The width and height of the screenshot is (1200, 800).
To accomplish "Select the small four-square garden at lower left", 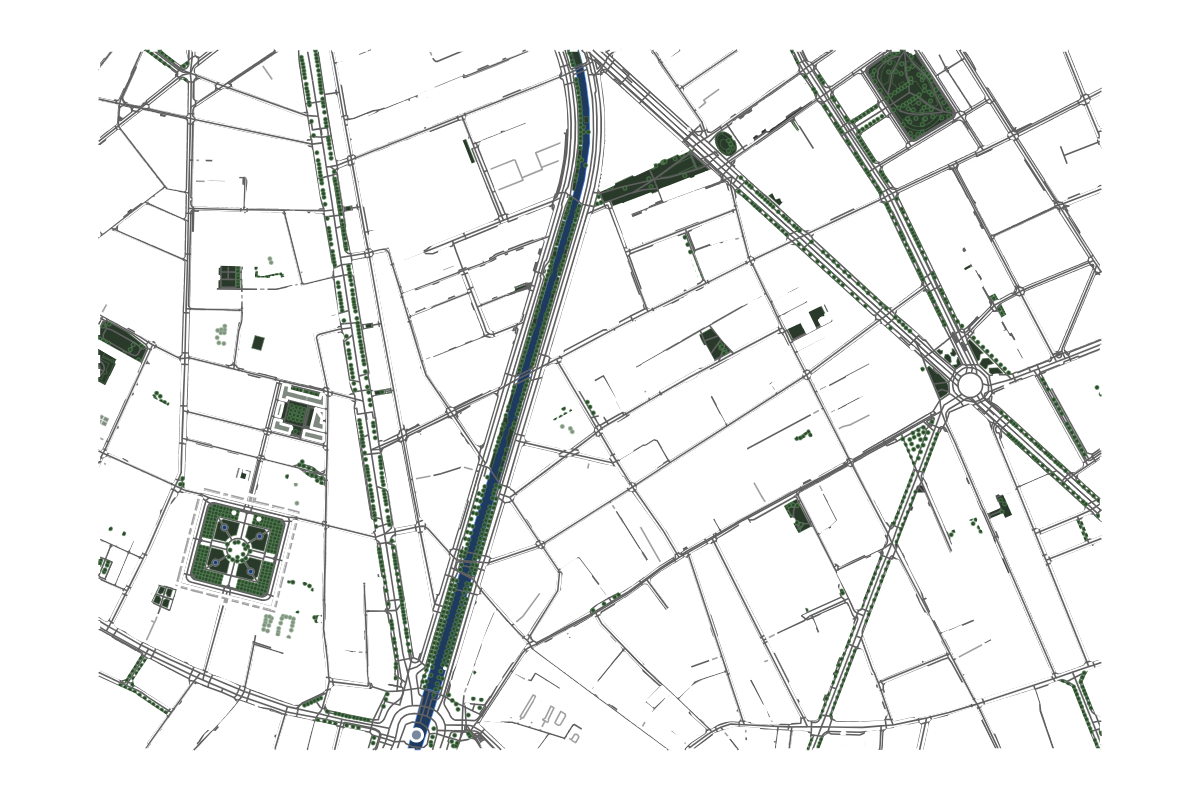I will pyautogui.click(x=163, y=597).
